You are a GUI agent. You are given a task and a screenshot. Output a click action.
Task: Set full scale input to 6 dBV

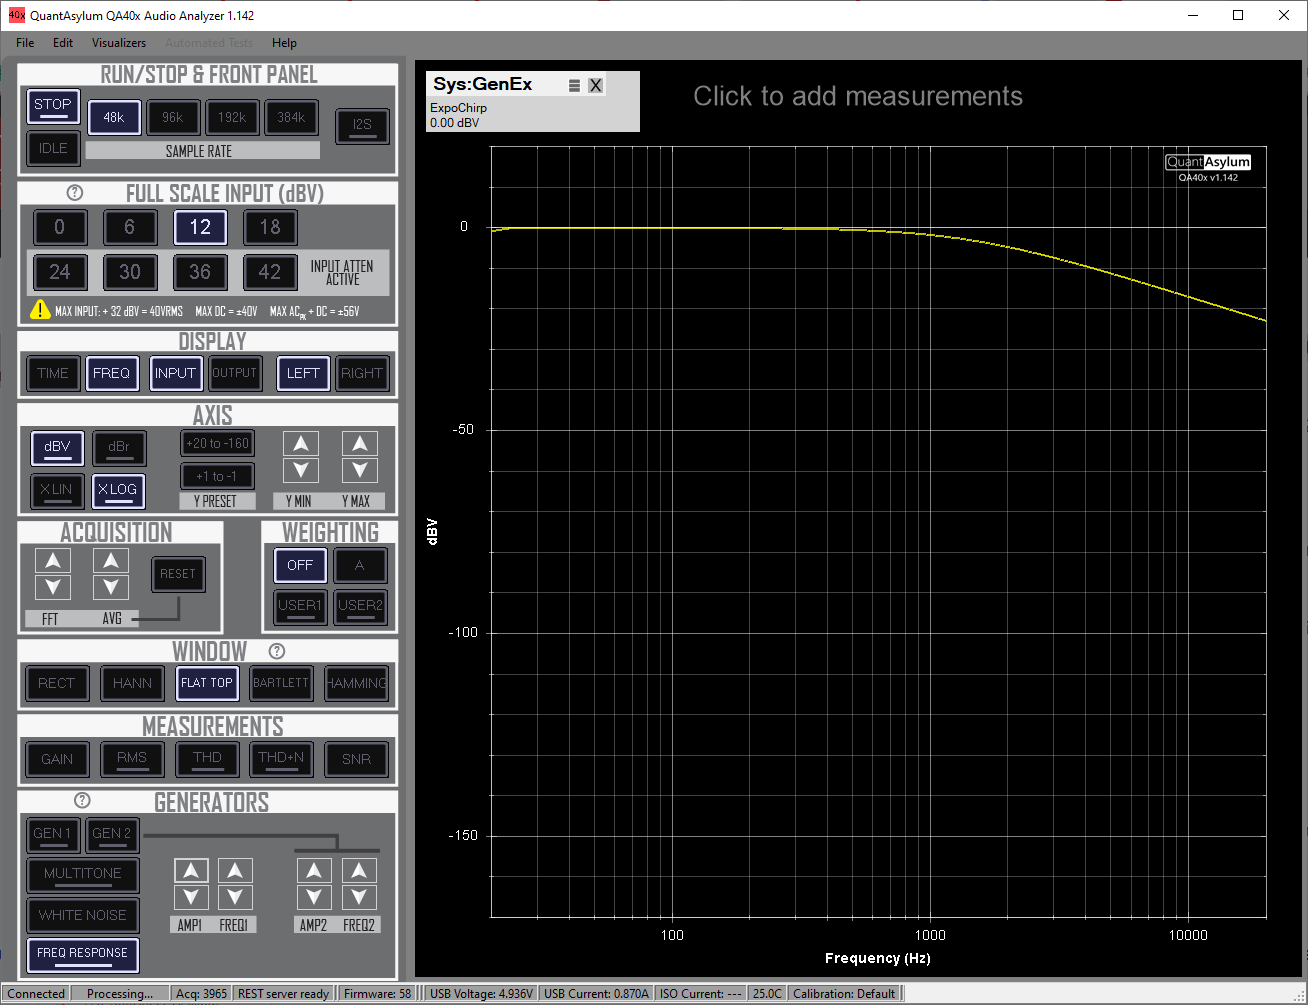(x=130, y=227)
